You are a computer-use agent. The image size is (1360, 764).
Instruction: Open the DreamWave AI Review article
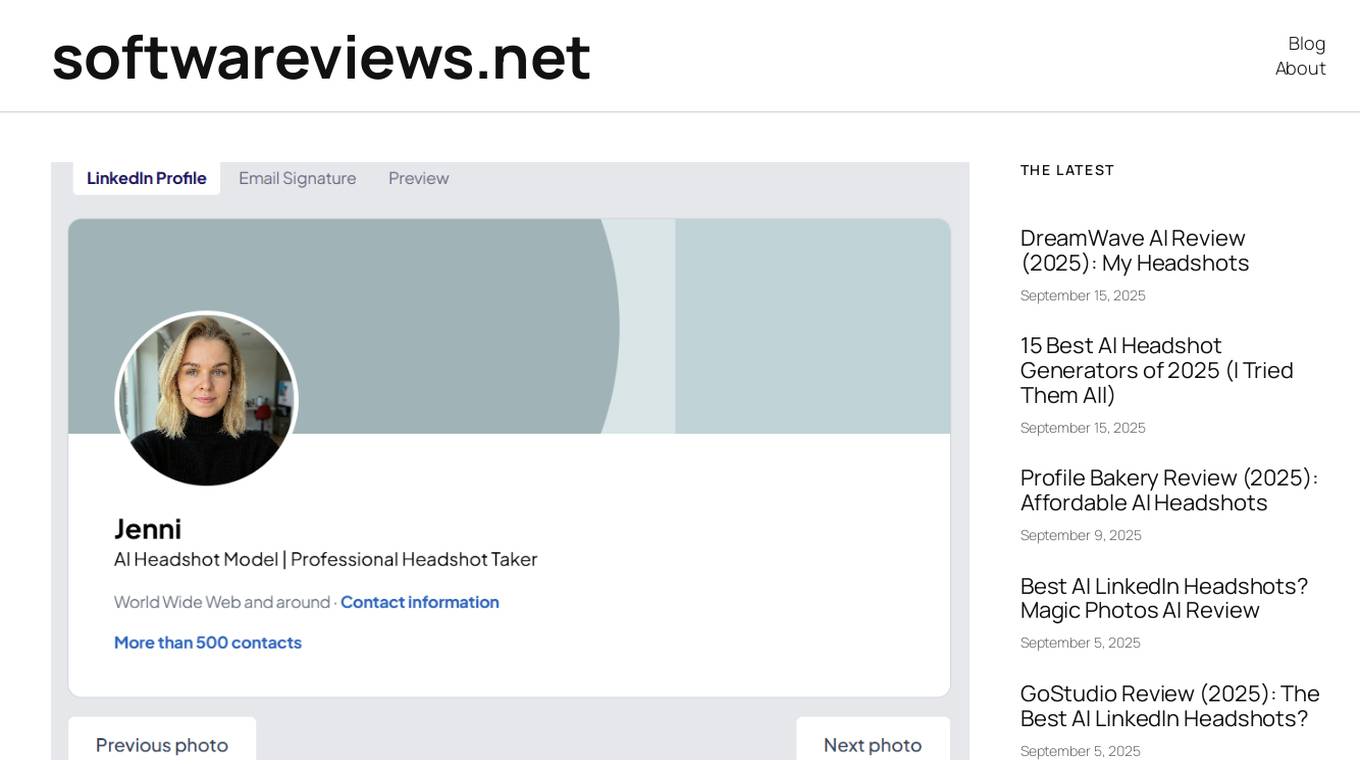pos(1134,251)
